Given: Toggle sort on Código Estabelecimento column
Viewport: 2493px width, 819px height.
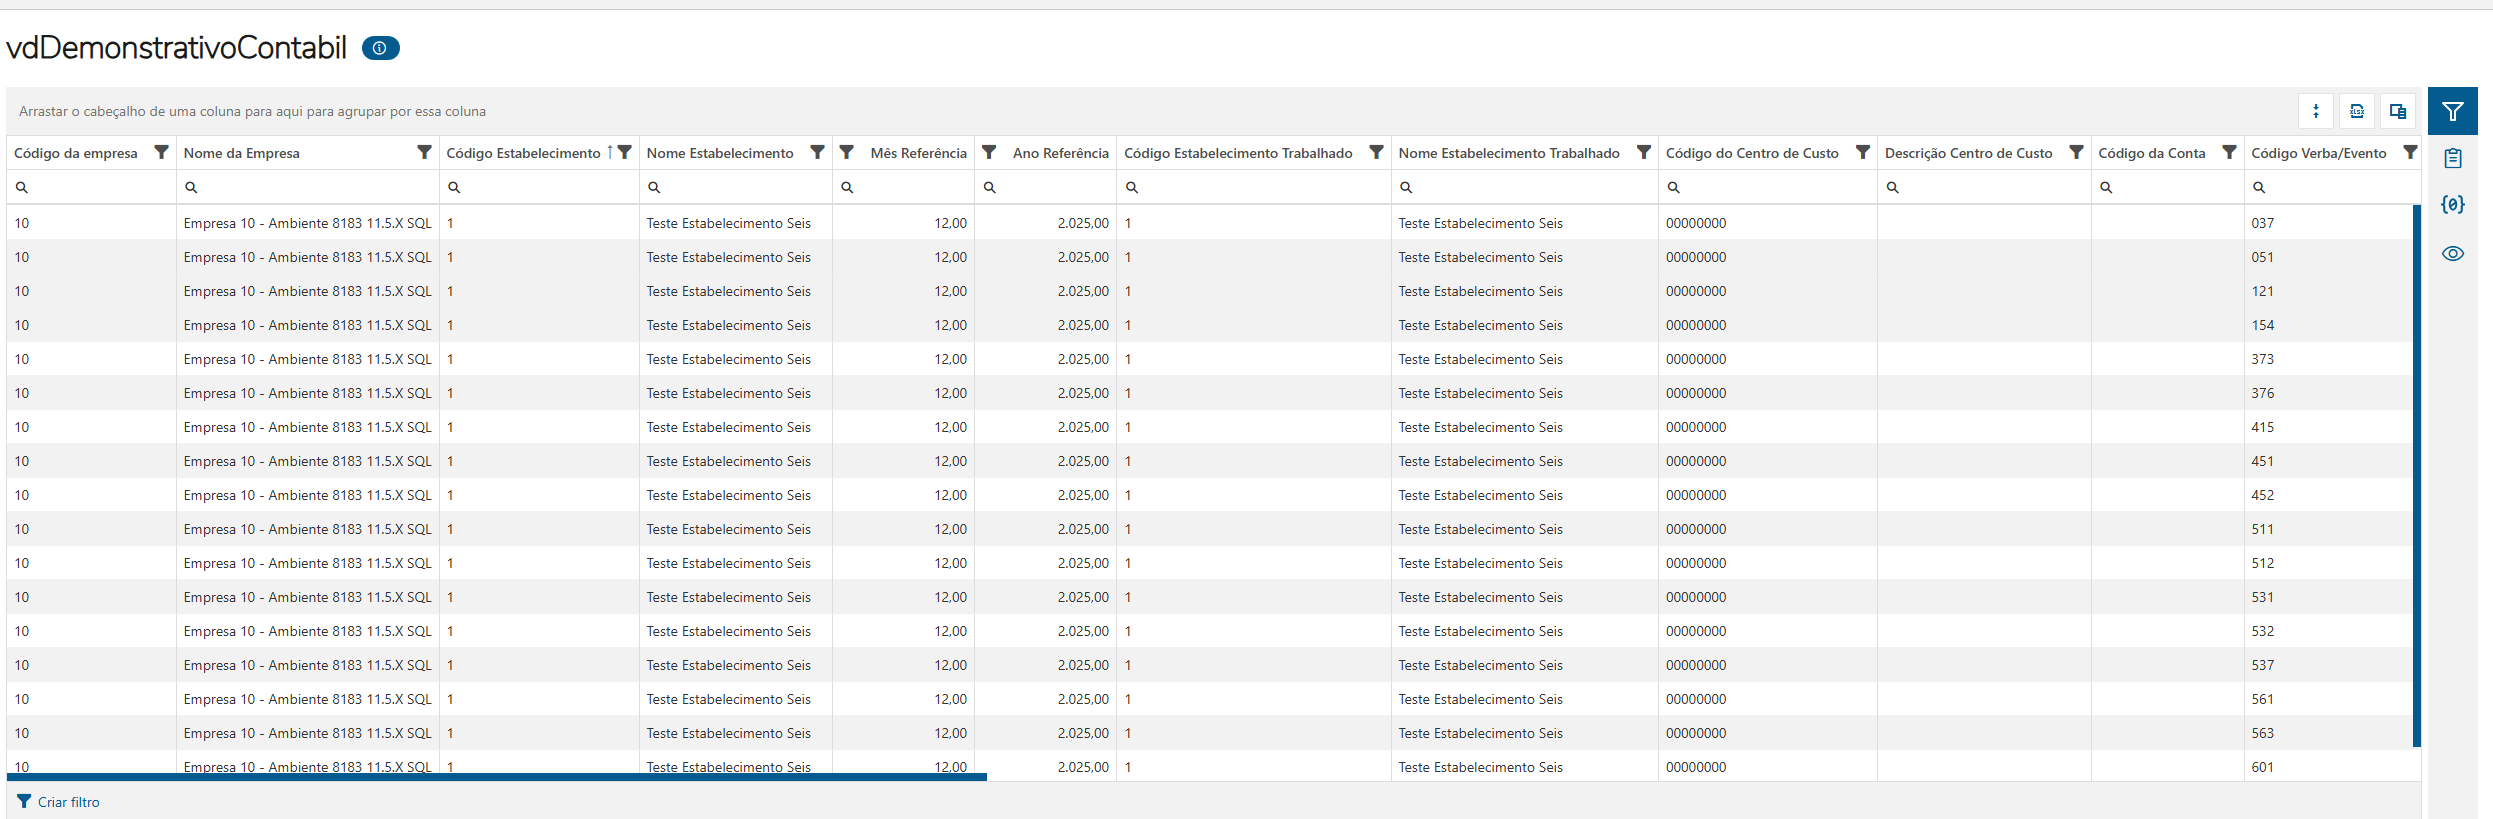Looking at the screenshot, I should coord(523,153).
